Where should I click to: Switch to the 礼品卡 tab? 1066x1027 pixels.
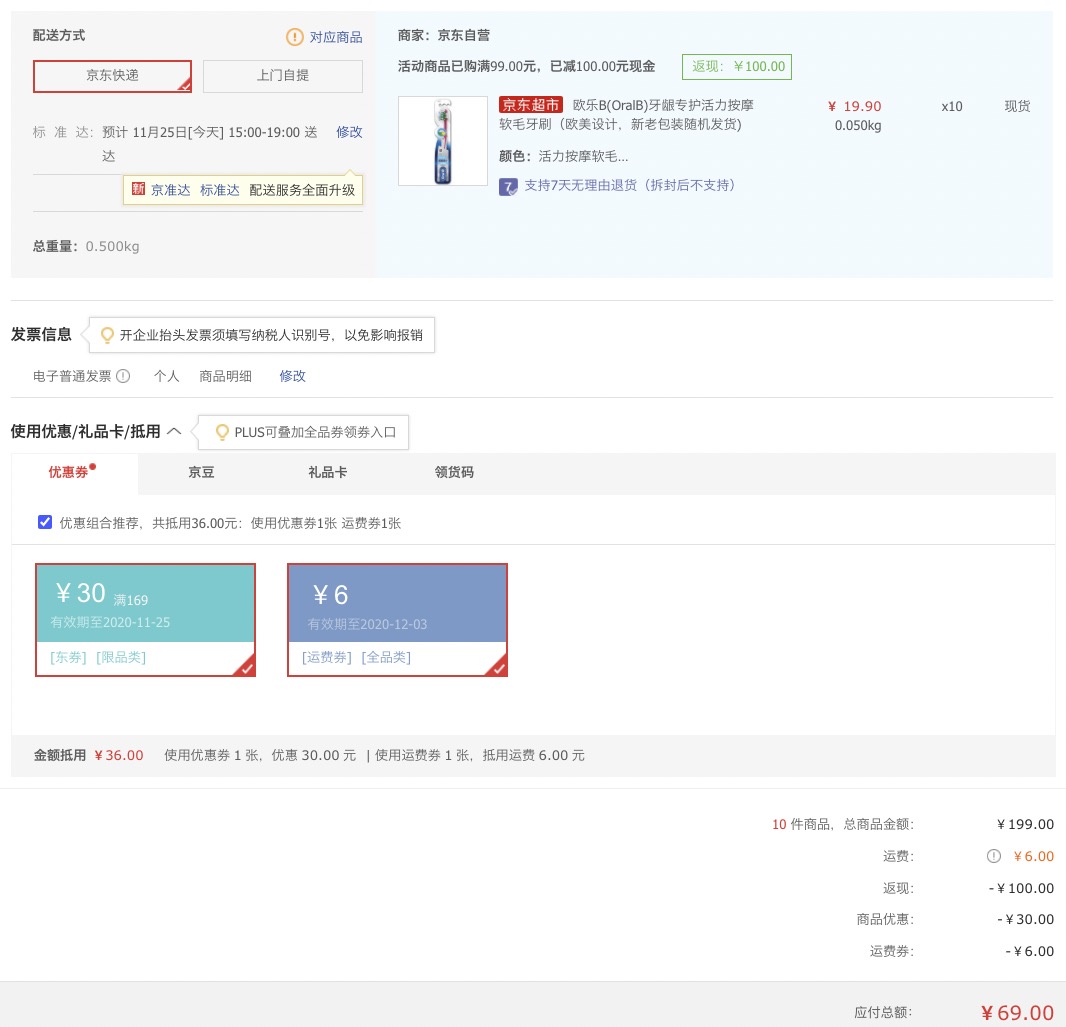328,472
